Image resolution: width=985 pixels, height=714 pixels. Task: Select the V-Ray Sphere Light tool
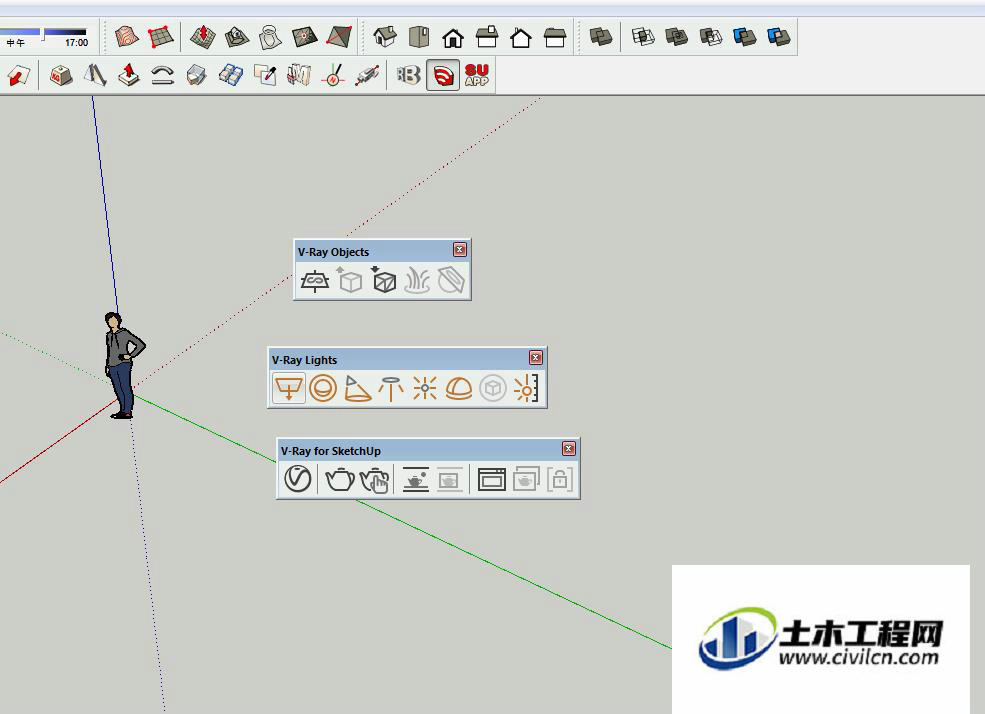click(323, 388)
